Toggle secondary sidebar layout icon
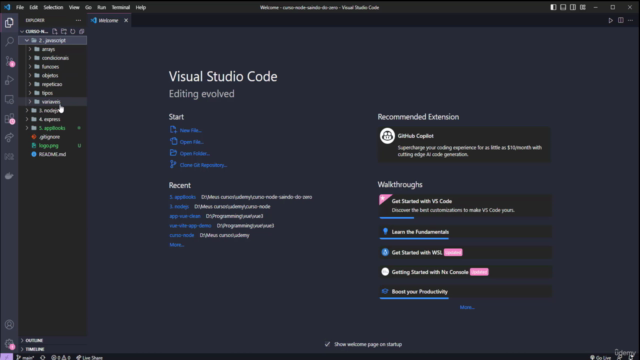The image size is (640, 360). point(573,7)
